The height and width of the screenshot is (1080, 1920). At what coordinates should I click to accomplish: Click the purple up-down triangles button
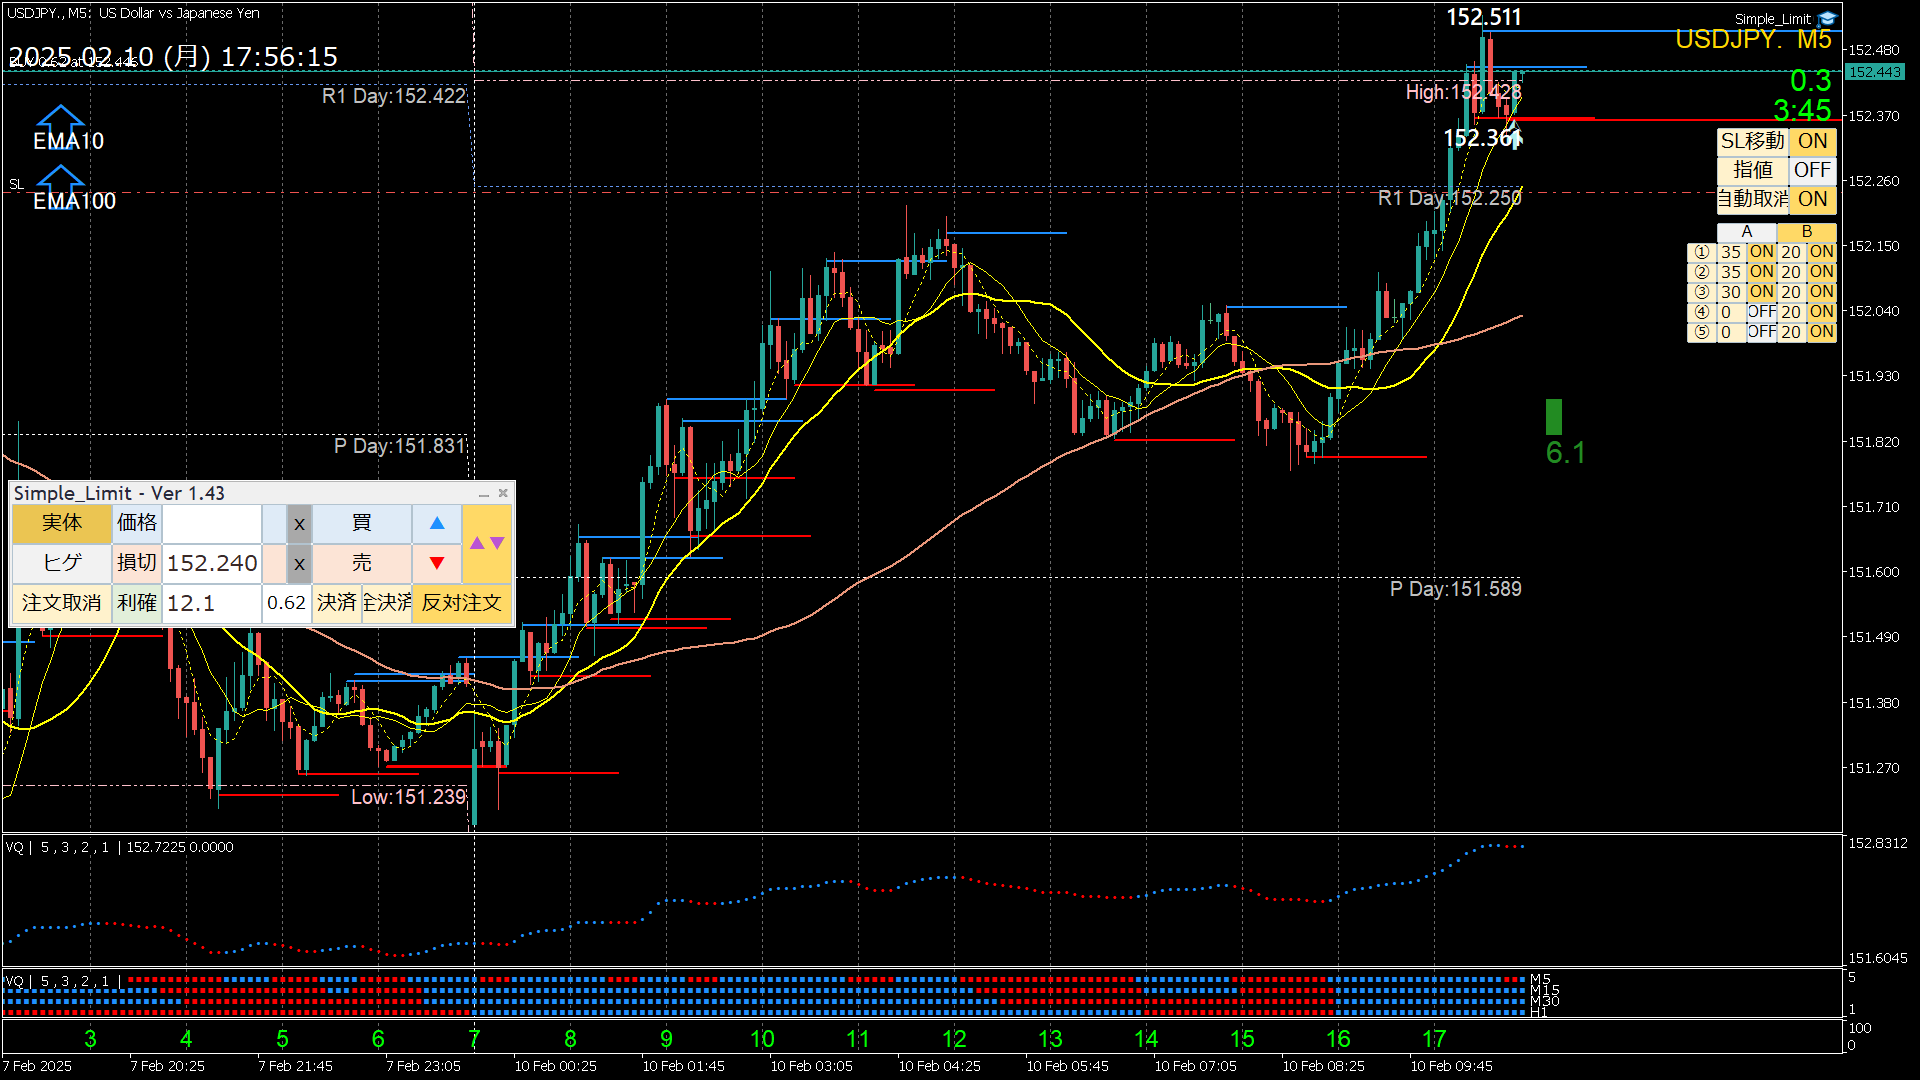pos(487,543)
